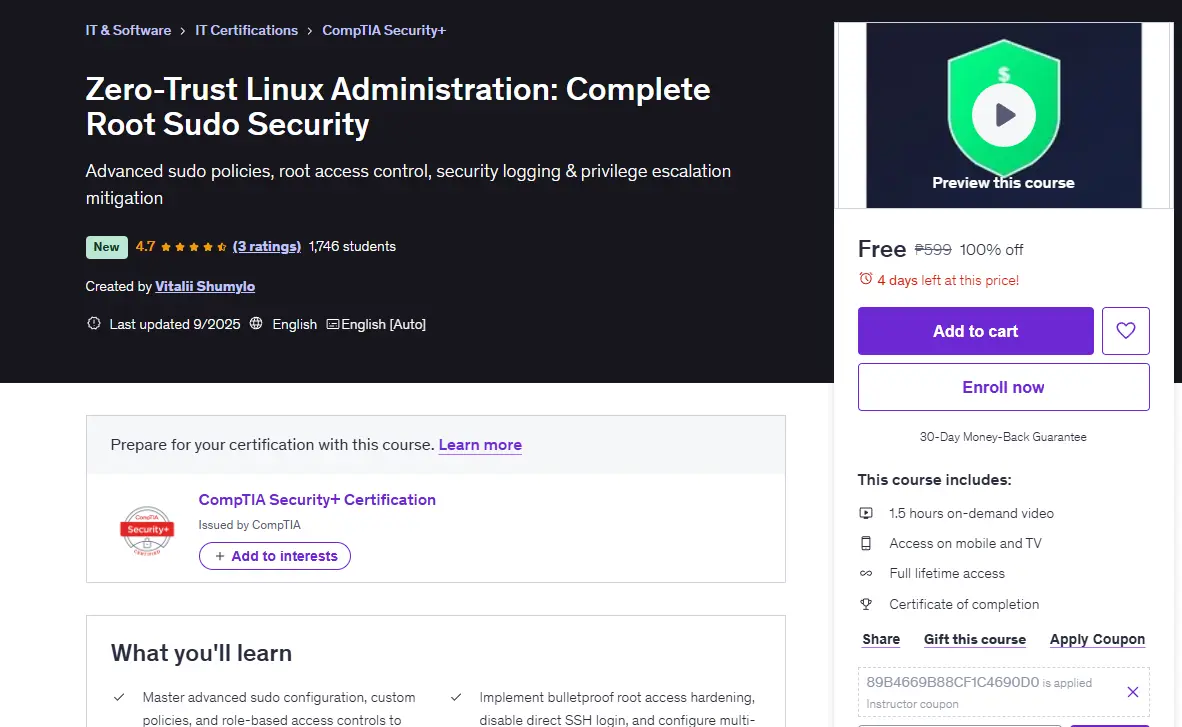Click the checkmark beside Implement bulletproof root access
1182x727 pixels.
coord(456,698)
